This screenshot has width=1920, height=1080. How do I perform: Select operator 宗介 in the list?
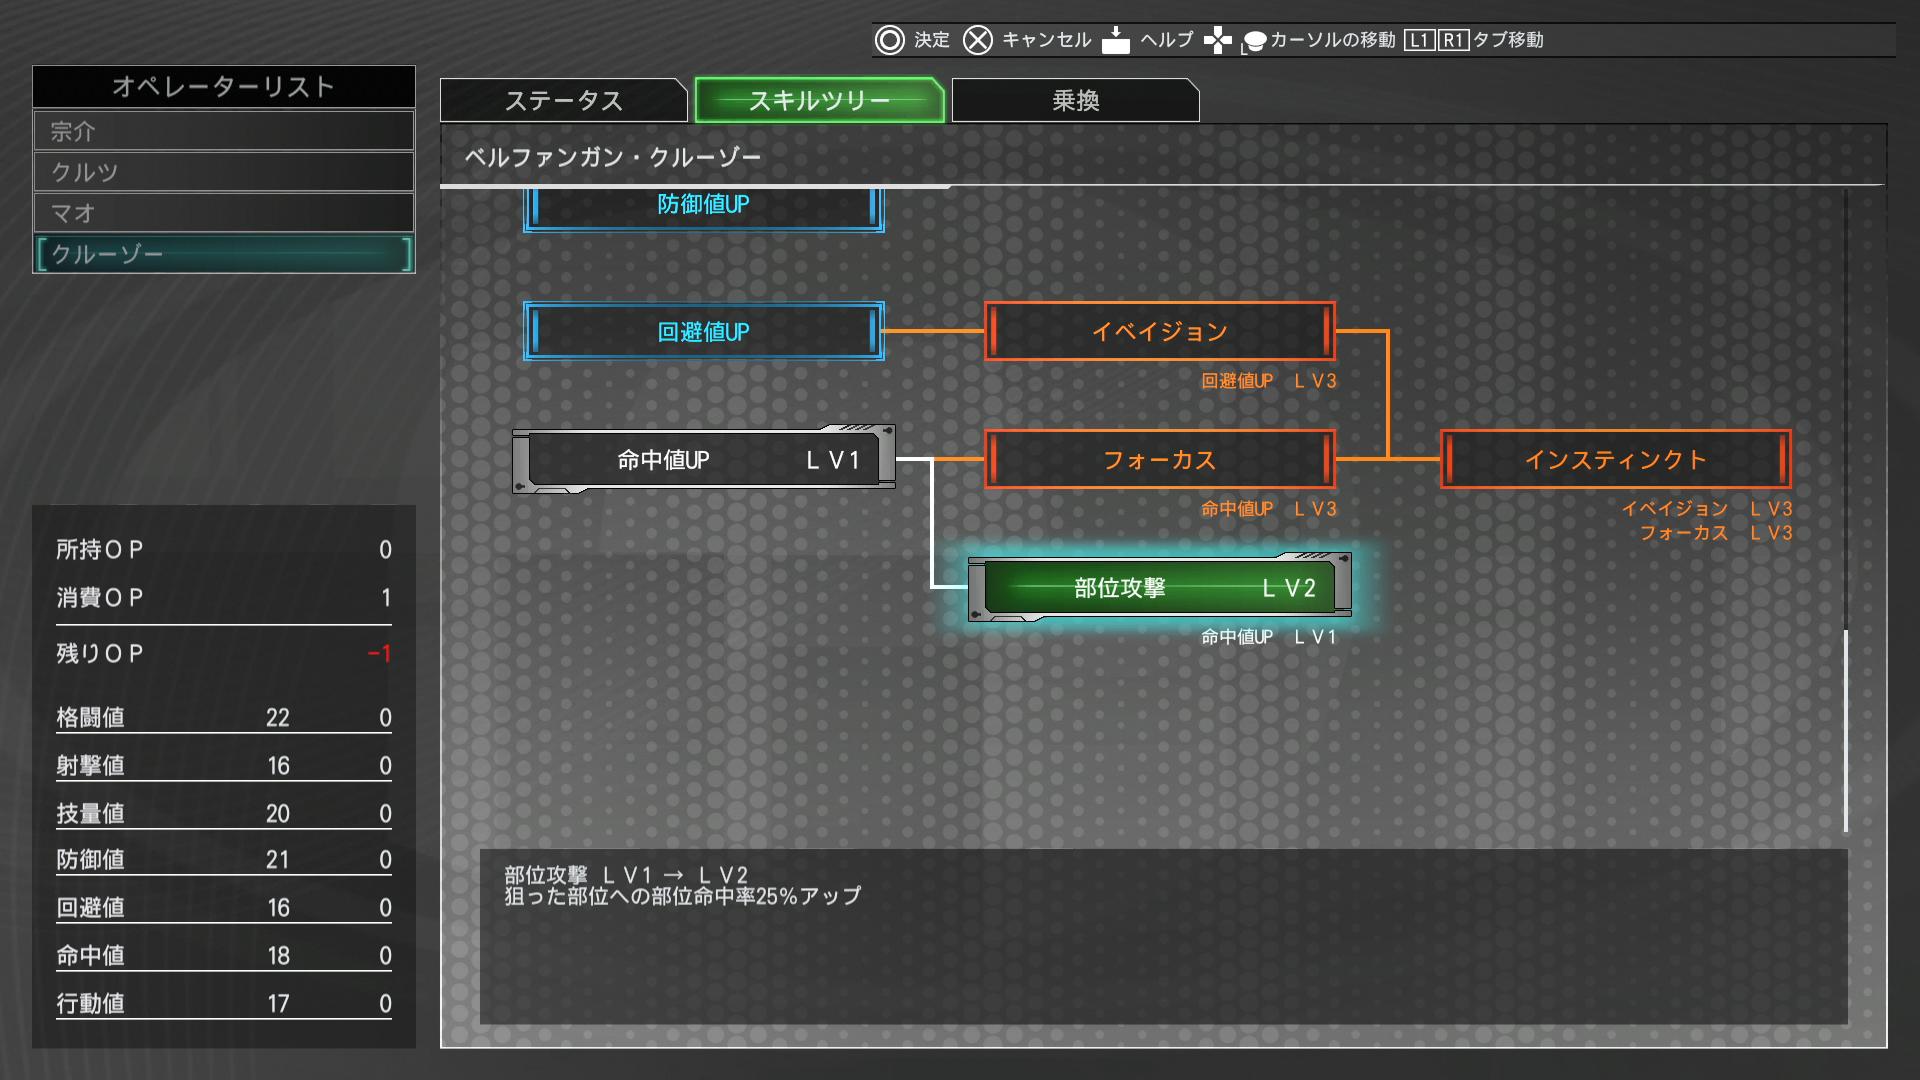[x=223, y=131]
